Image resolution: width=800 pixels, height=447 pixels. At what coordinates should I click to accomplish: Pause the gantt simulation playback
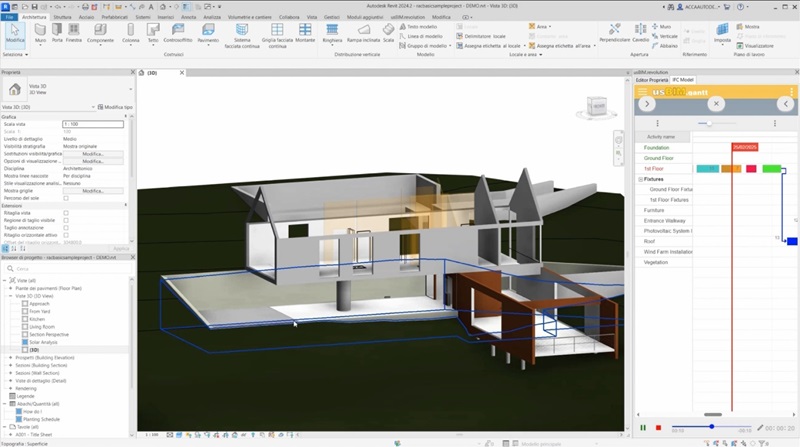tap(643, 428)
